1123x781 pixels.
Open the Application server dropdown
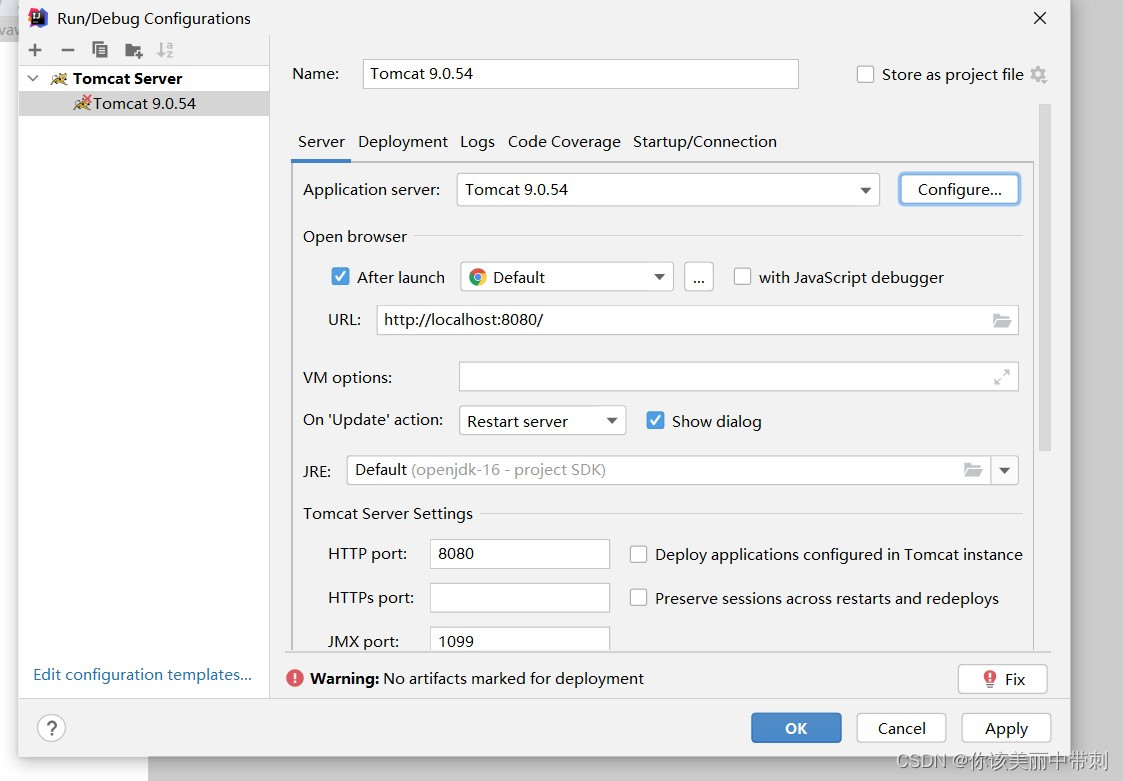click(x=865, y=190)
